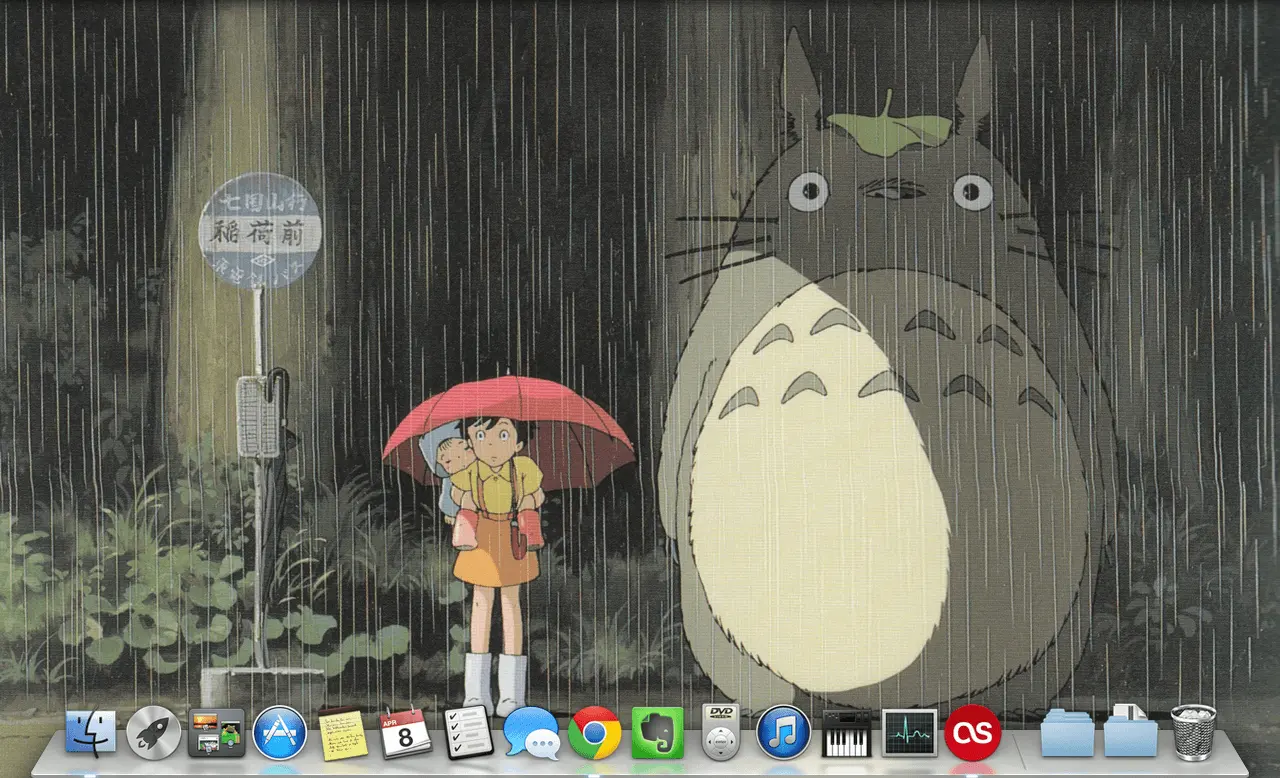Screen dimensions: 1280x778
Task: Open the yellow Stickies notes app
Action: (343, 734)
